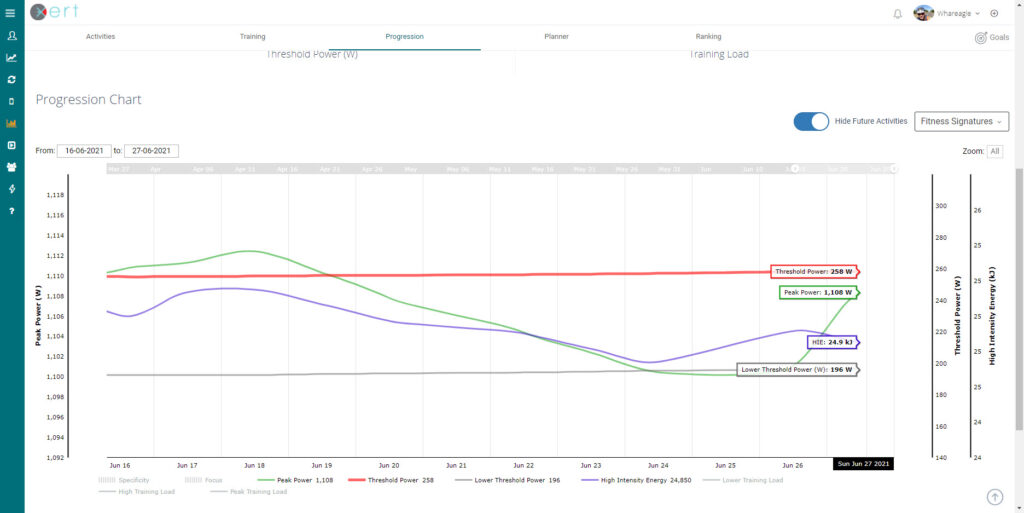Click the scroll-to-top arrow button
The image size is (1024, 513).
994,497
